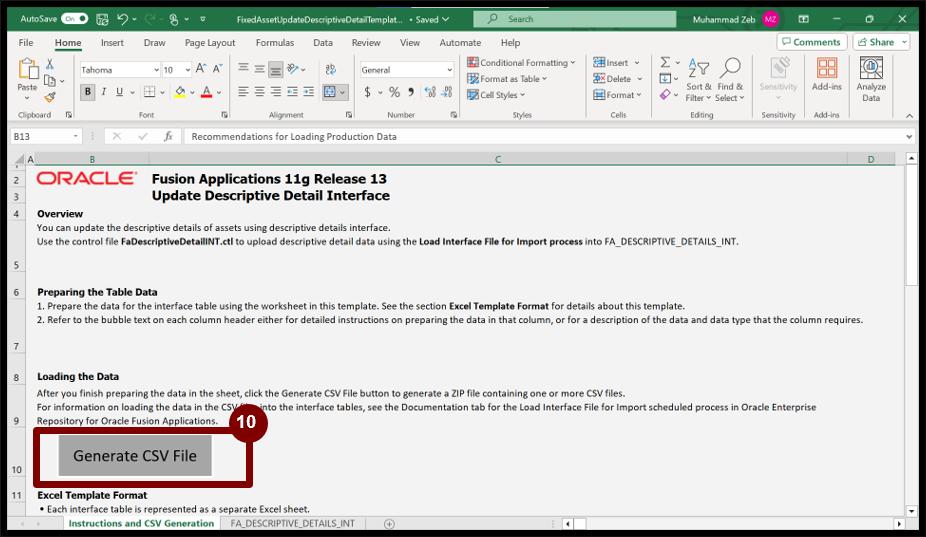Viewport: 926px width, 537px height.
Task: Open the File menu
Action: [26, 43]
